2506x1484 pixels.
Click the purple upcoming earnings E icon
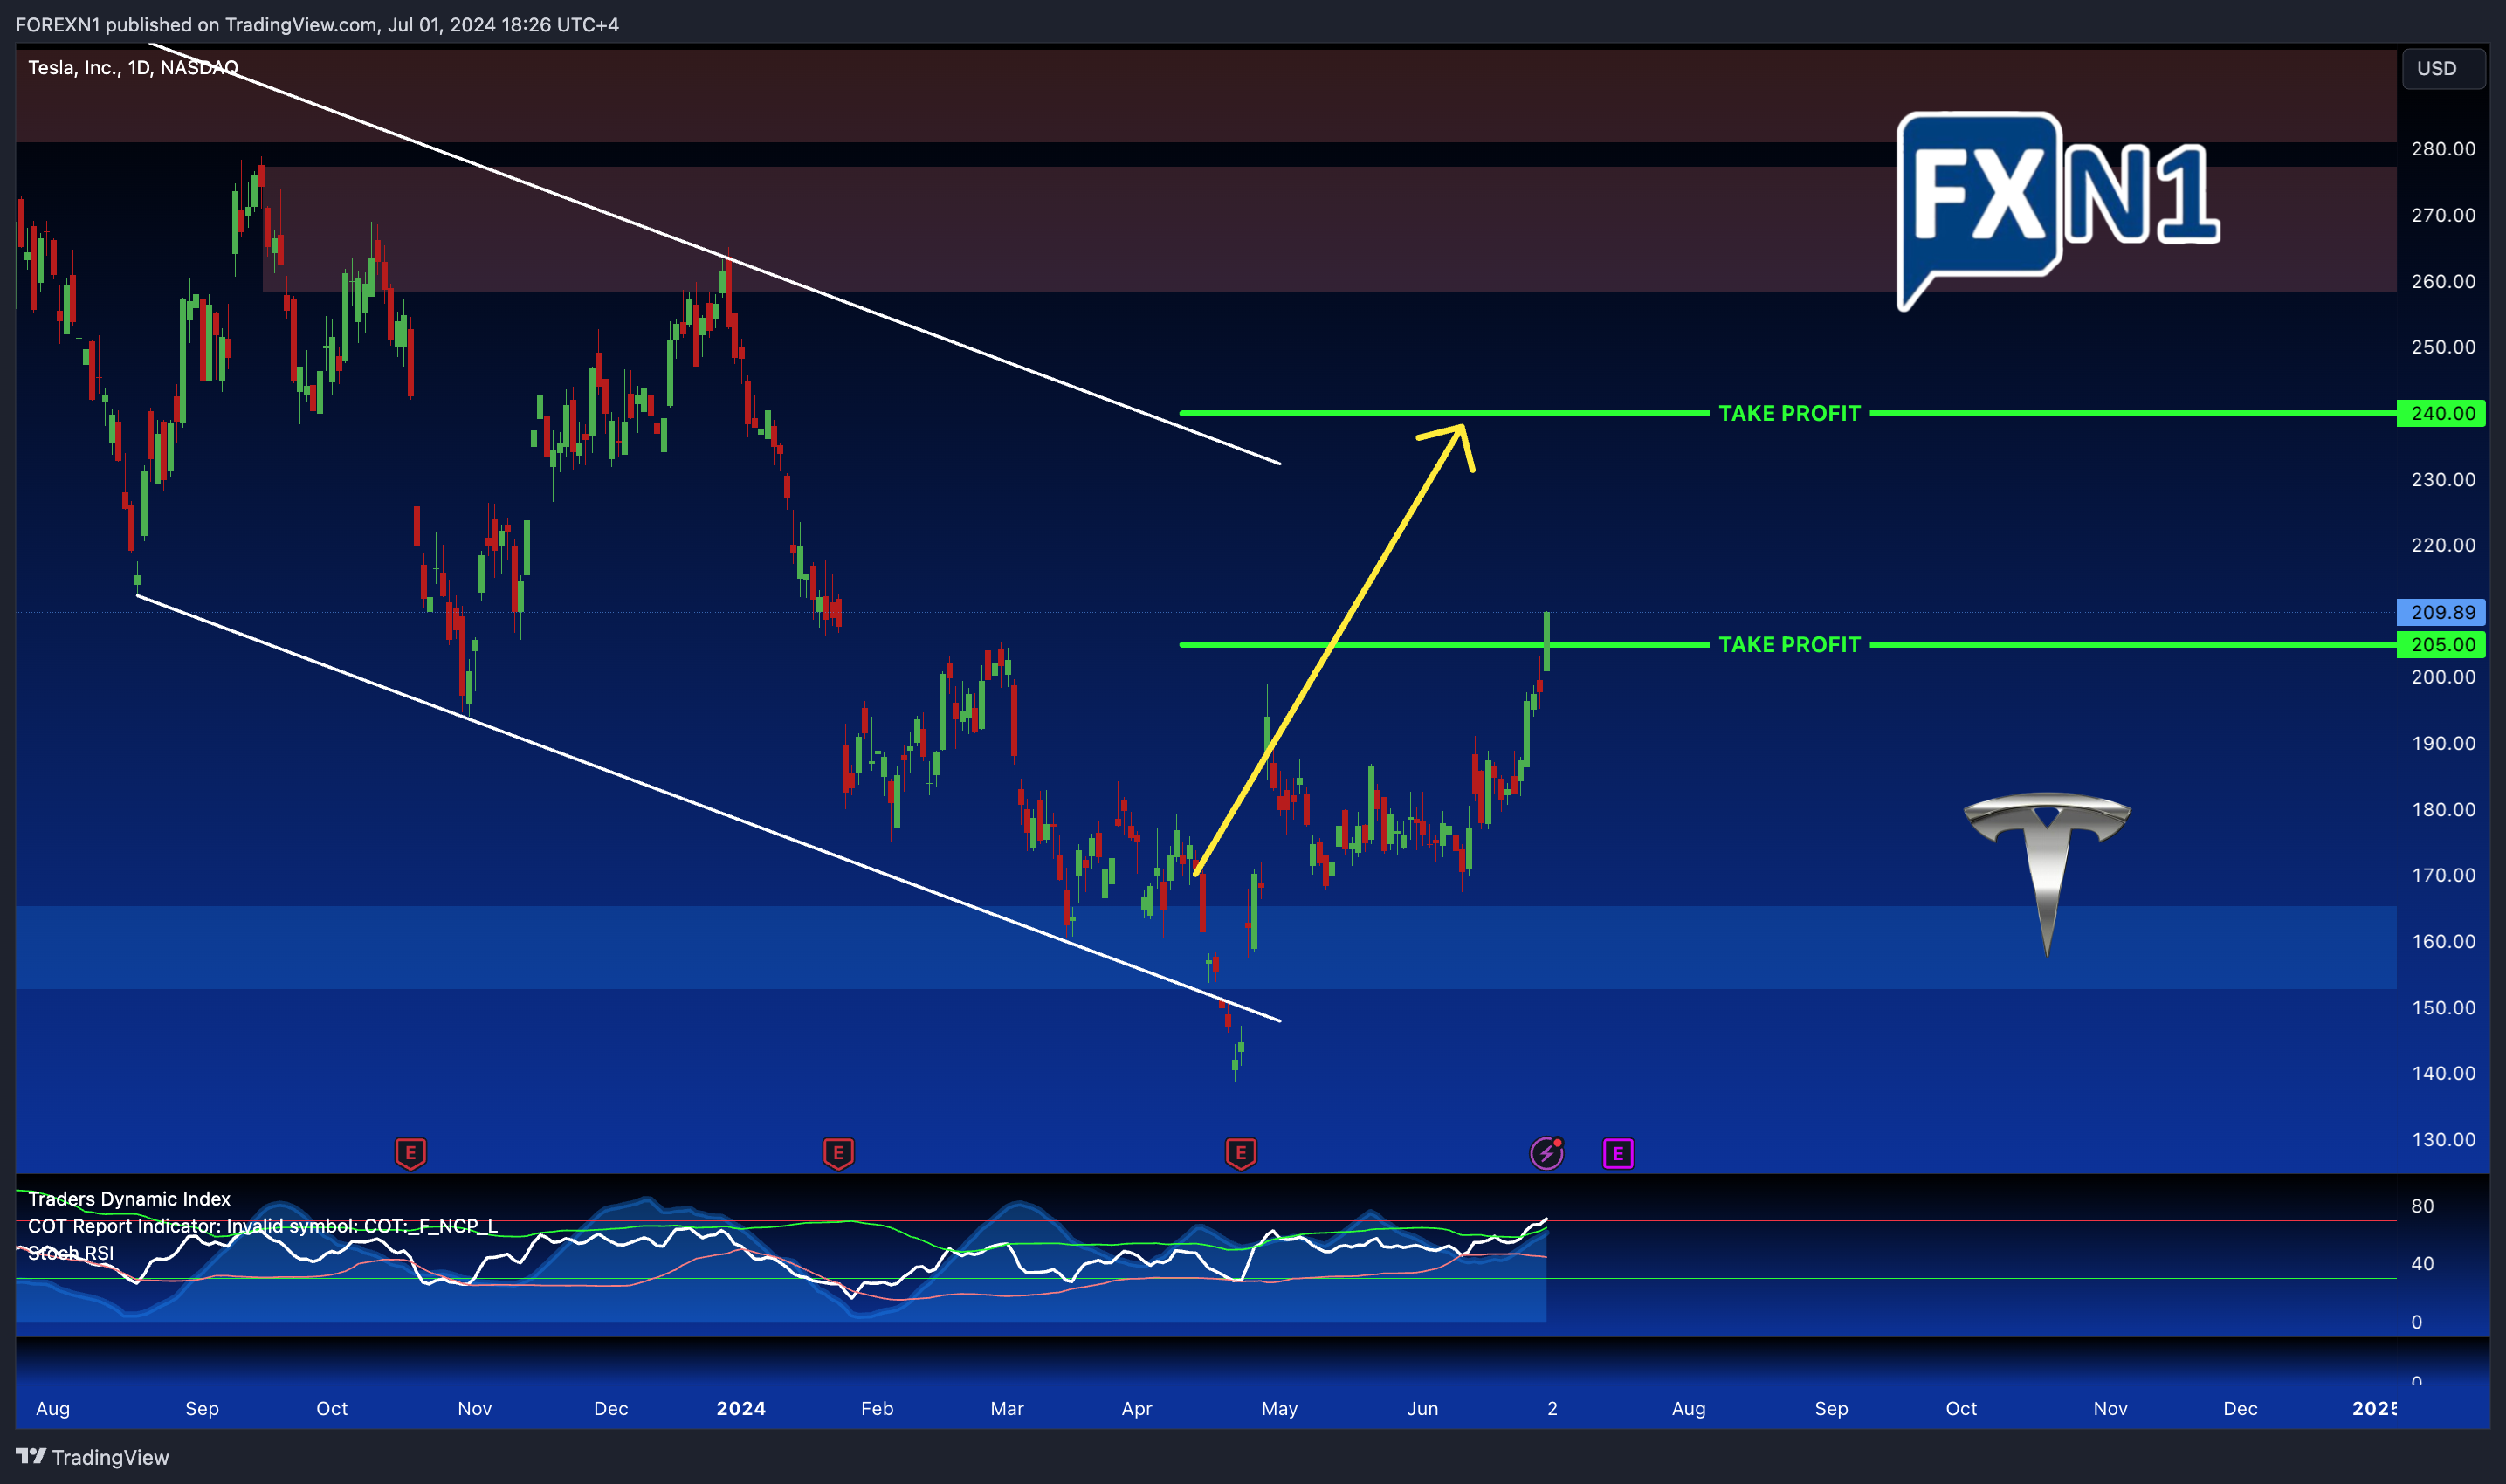pos(1617,1153)
